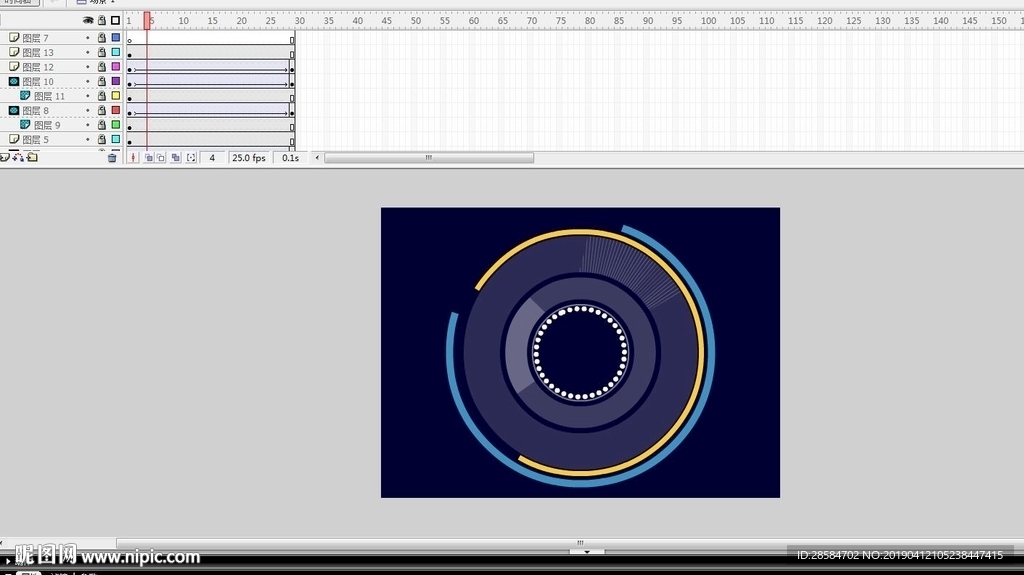Select blank keyframe at frame 1 of 图层 7

[x=129, y=40]
